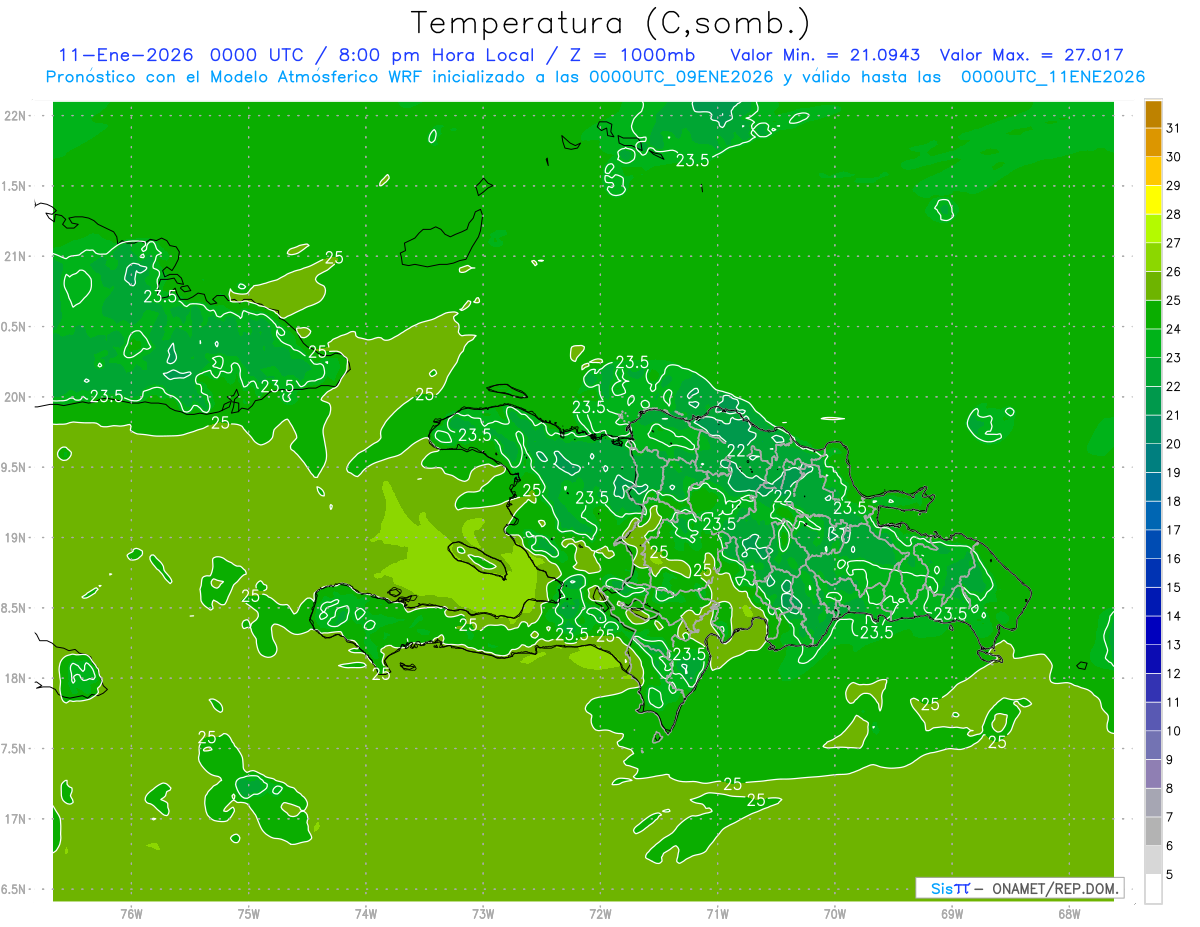
Task: Click the Sisπ – ONAMET/REP.DOM. logo box
Action: (x=1019, y=888)
